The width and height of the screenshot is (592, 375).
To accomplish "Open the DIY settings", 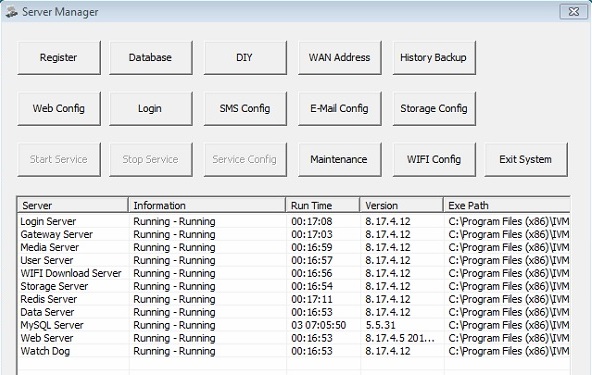I will pyautogui.click(x=245, y=57).
